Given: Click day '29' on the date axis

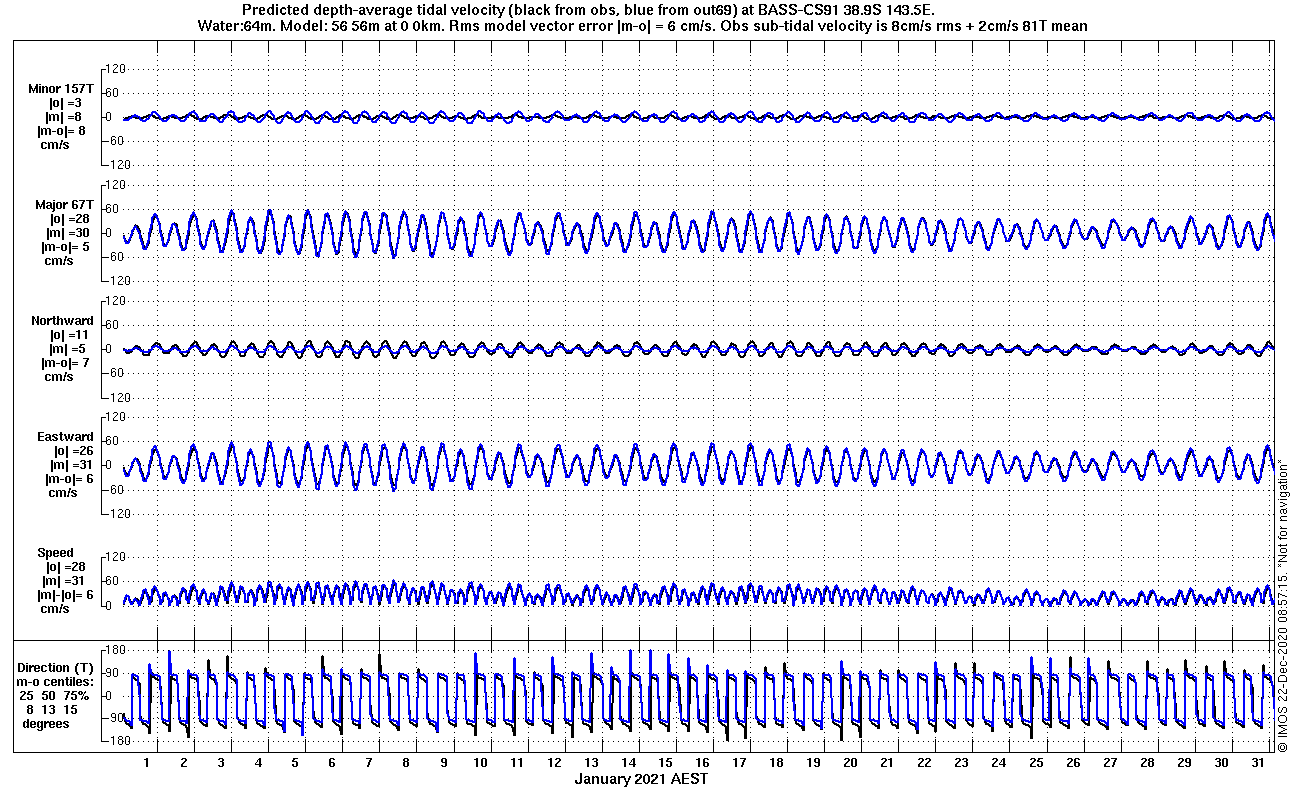Looking at the screenshot, I should pyautogui.click(x=1184, y=762).
